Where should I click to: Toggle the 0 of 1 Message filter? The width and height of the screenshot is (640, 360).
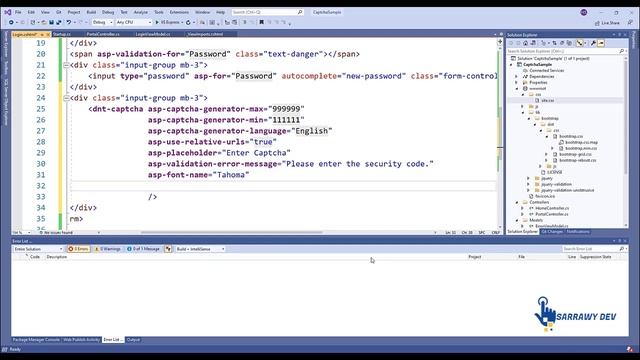[143, 249]
